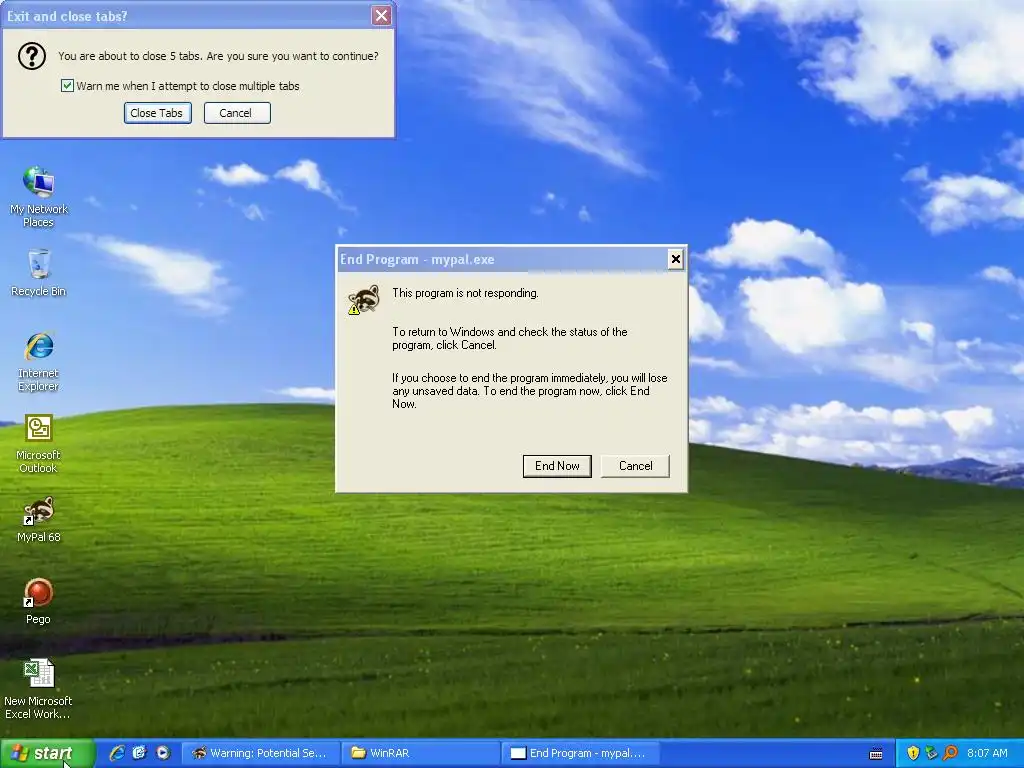This screenshot has width=1024, height=768.
Task: Click the raccoon warning icon in End Program dialog
Action: click(364, 300)
